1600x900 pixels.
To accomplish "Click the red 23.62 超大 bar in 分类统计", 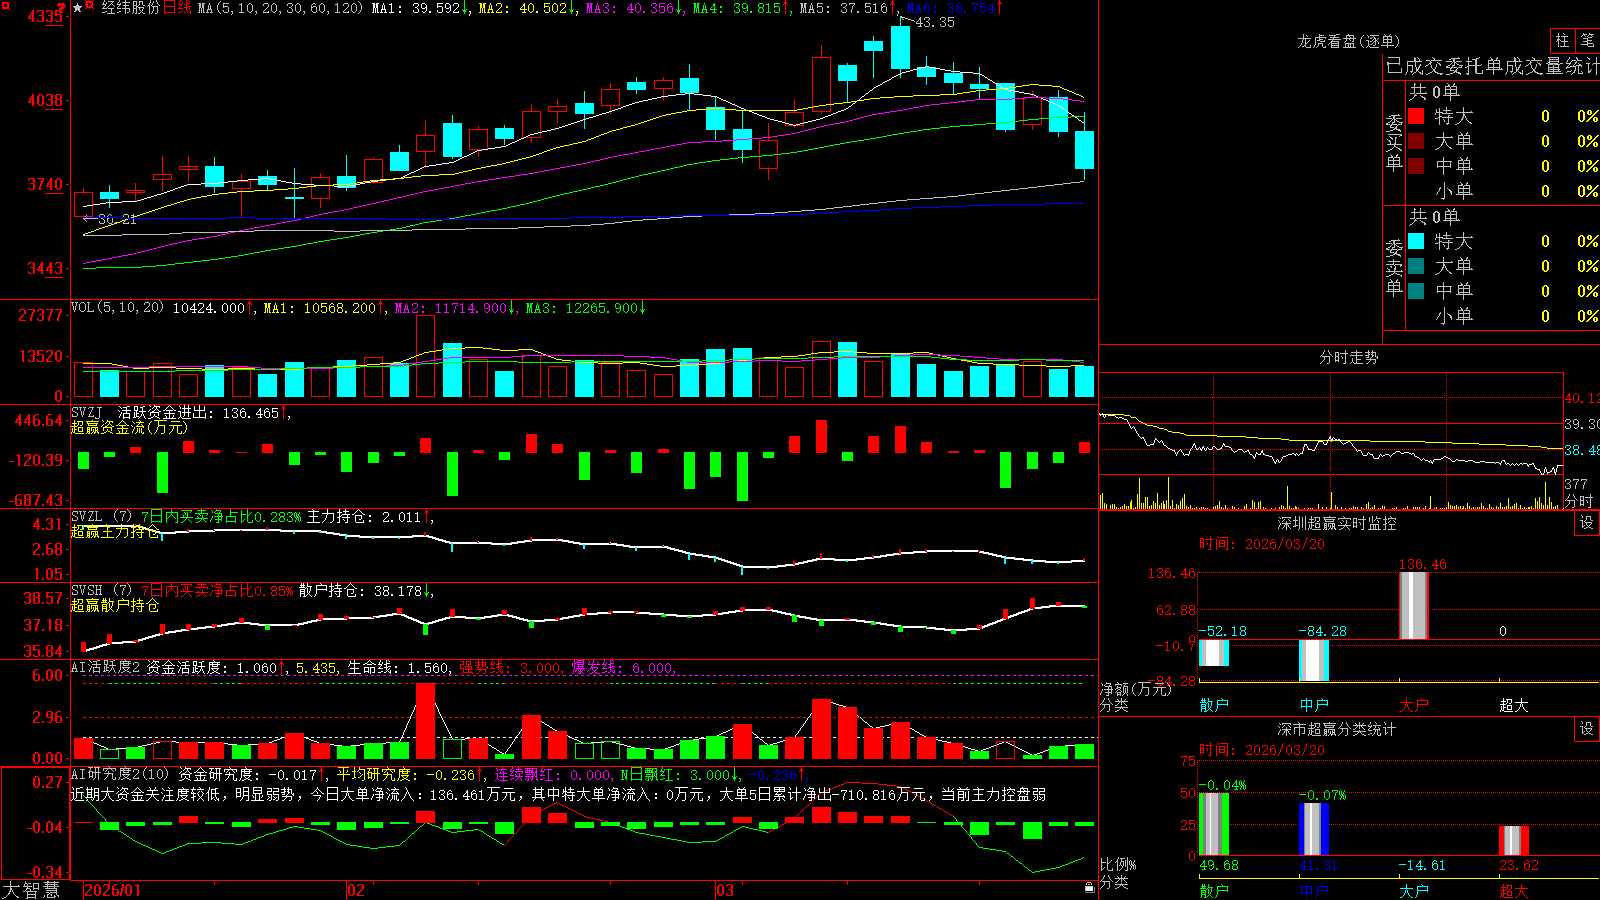I will tap(1514, 841).
